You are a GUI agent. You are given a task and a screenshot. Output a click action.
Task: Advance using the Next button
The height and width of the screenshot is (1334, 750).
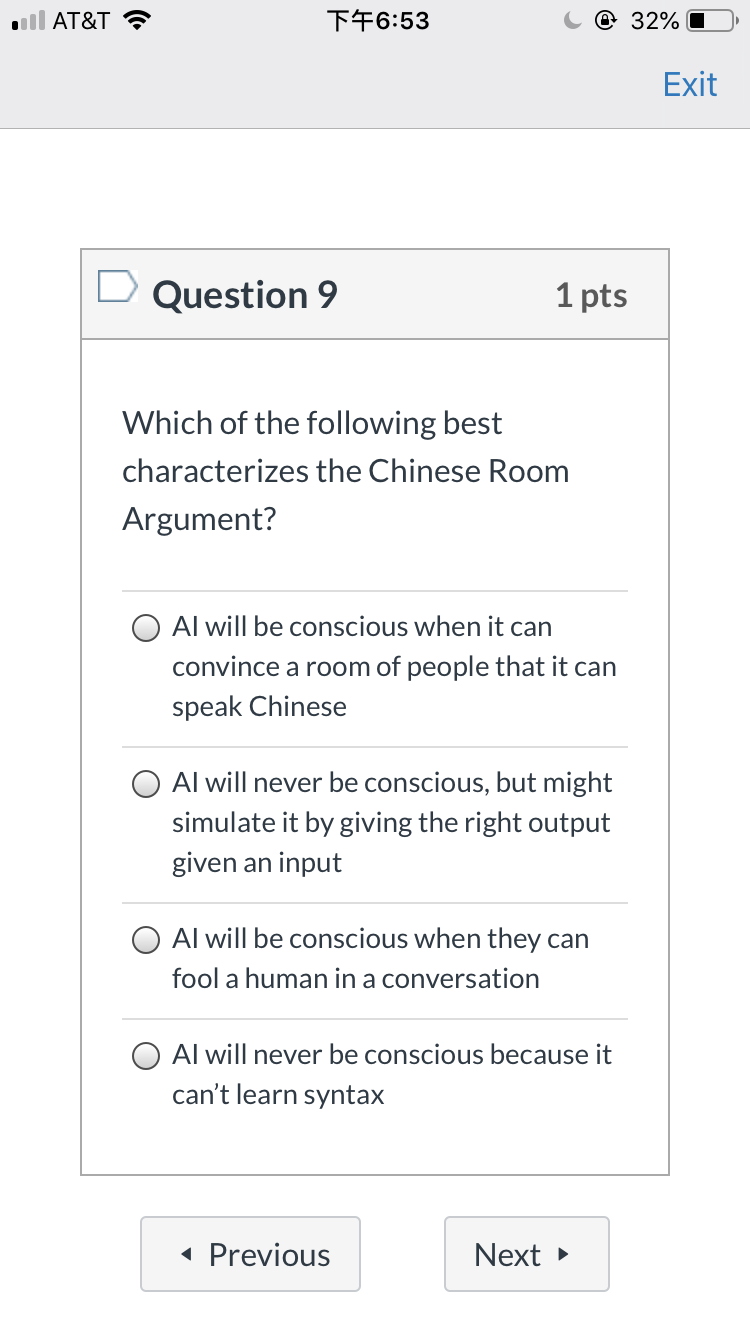[x=526, y=1254]
